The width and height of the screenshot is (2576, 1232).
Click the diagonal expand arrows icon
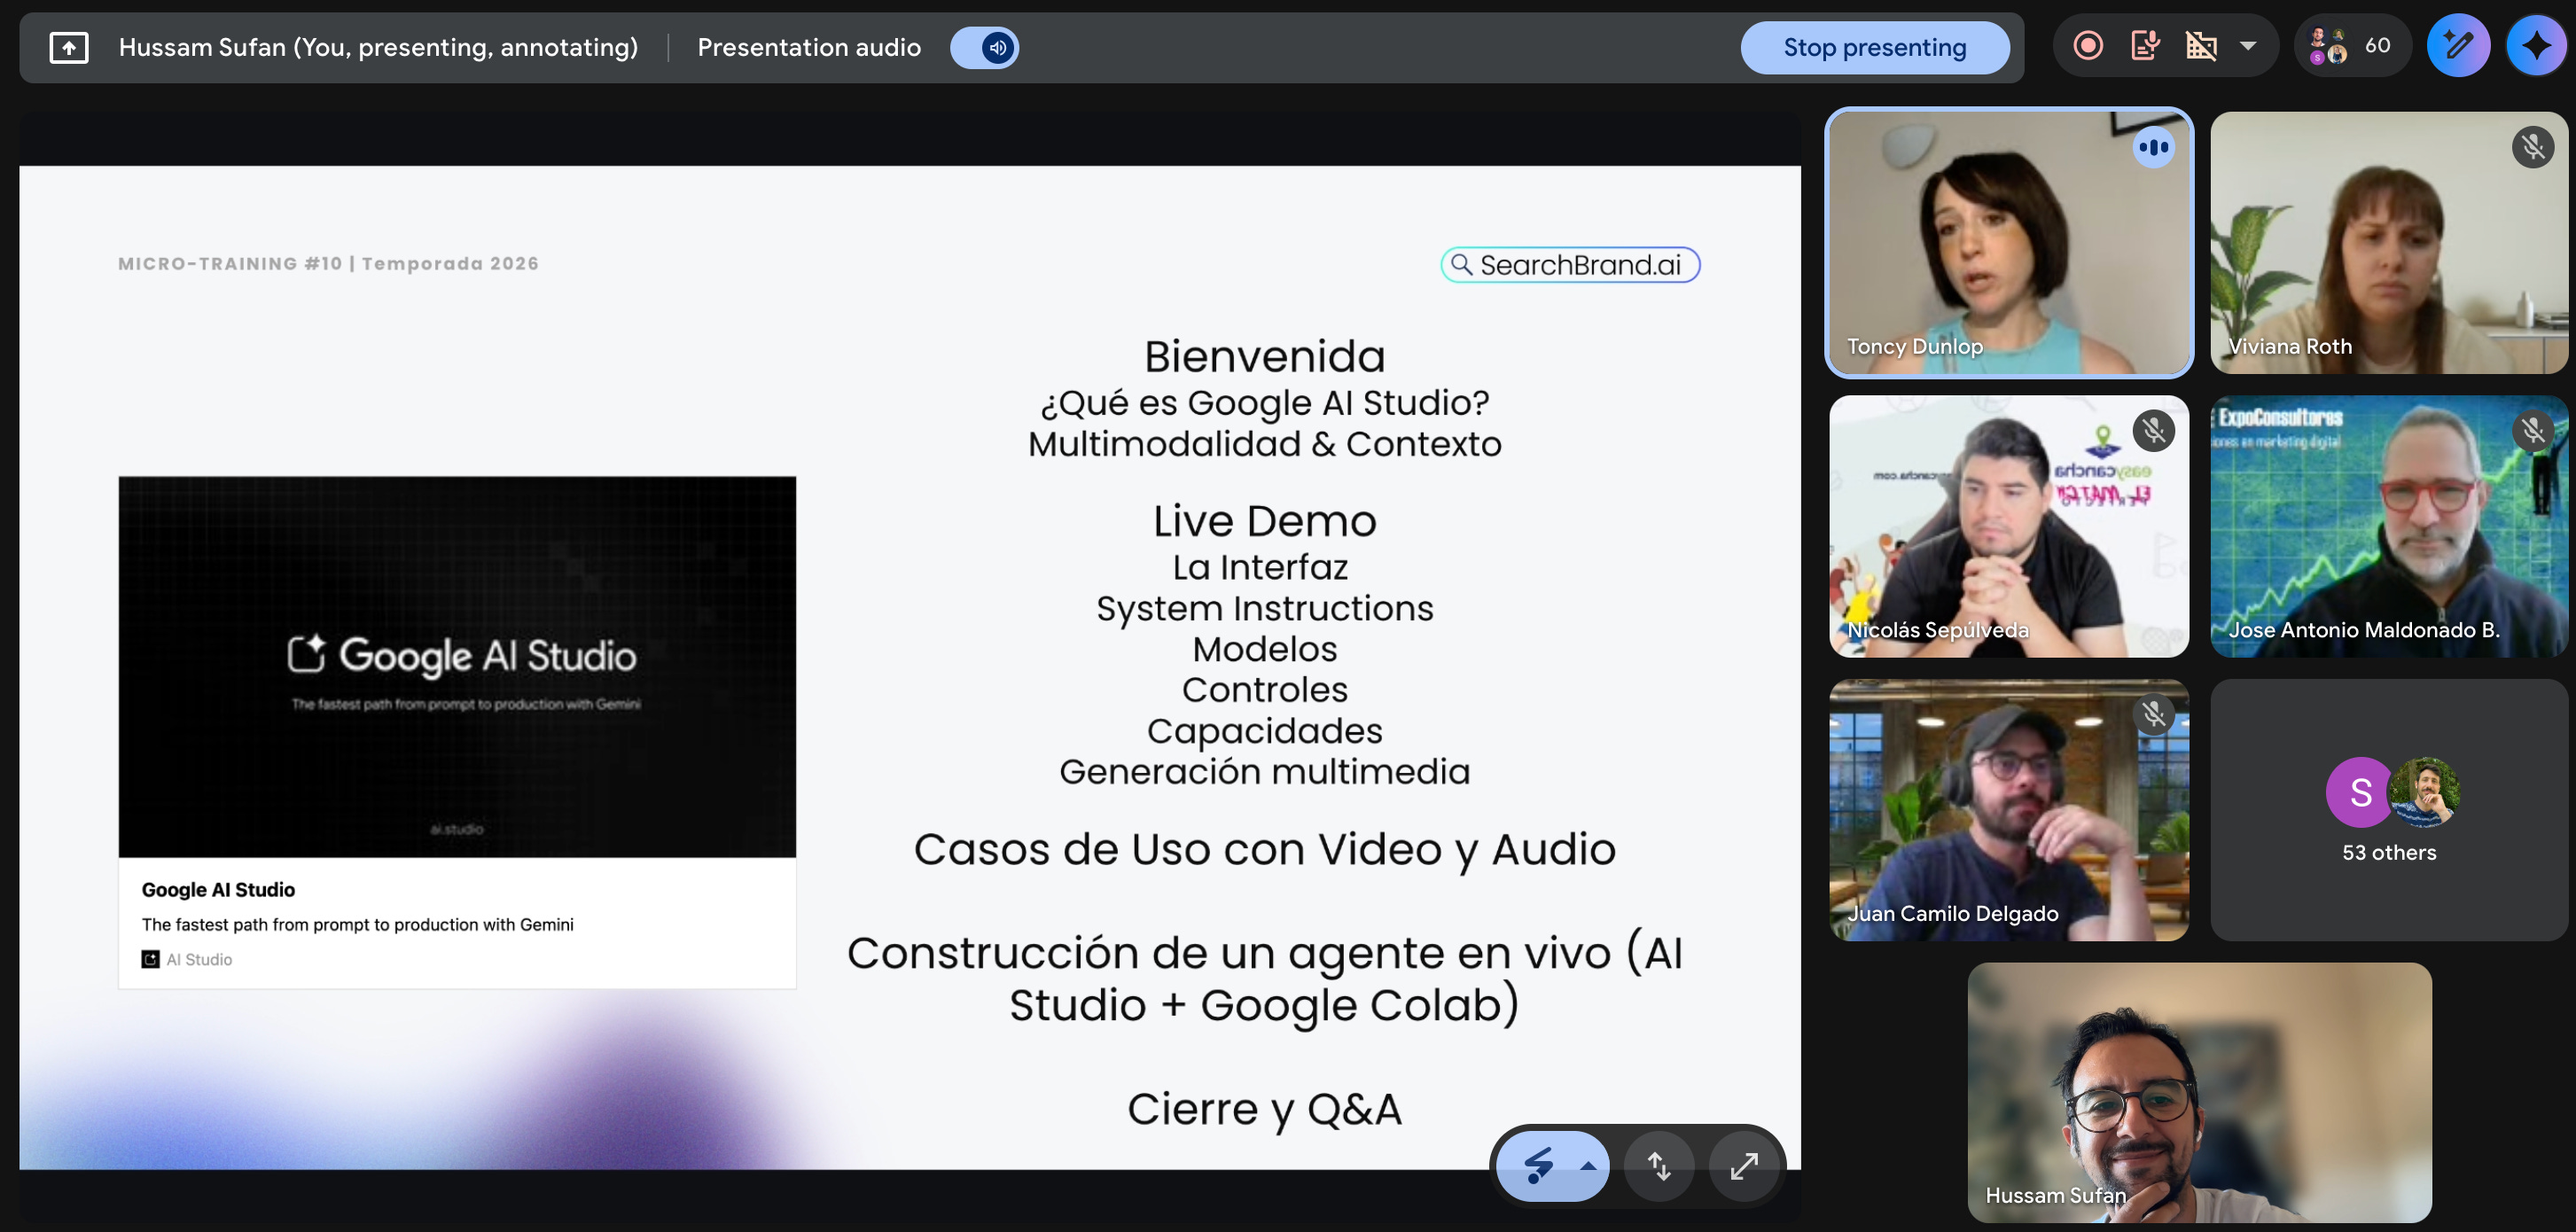pyautogui.click(x=1744, y=1166)
